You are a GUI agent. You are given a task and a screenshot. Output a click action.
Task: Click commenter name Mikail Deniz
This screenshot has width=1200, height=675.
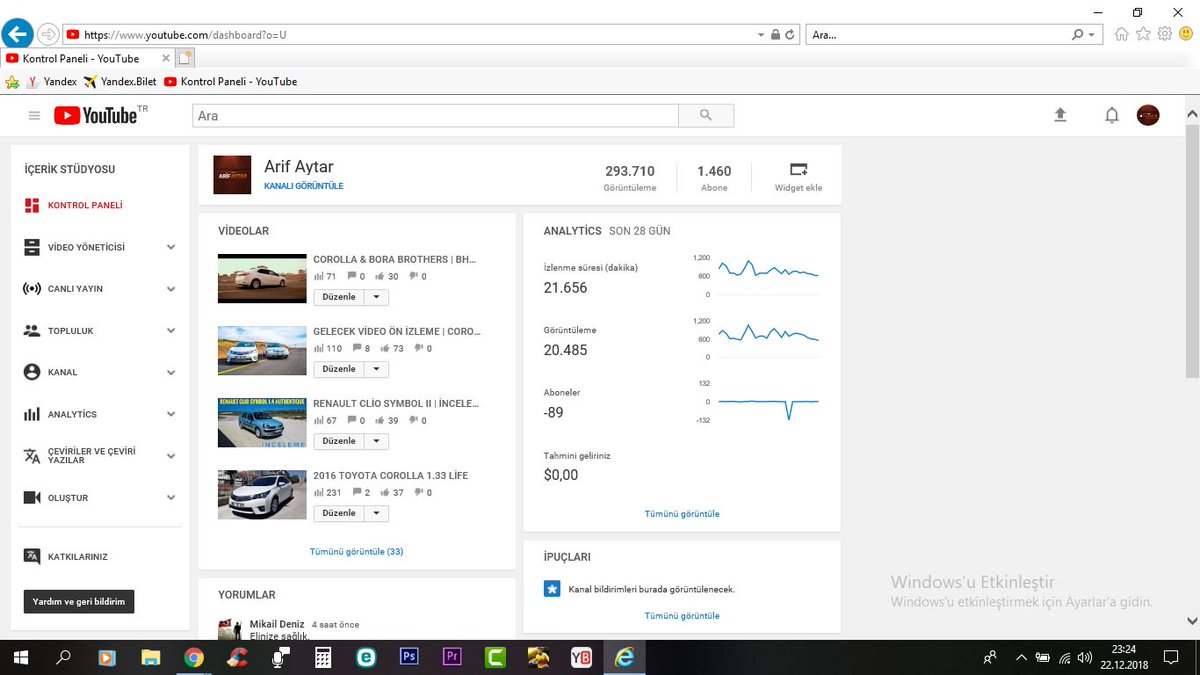point(277,624)
